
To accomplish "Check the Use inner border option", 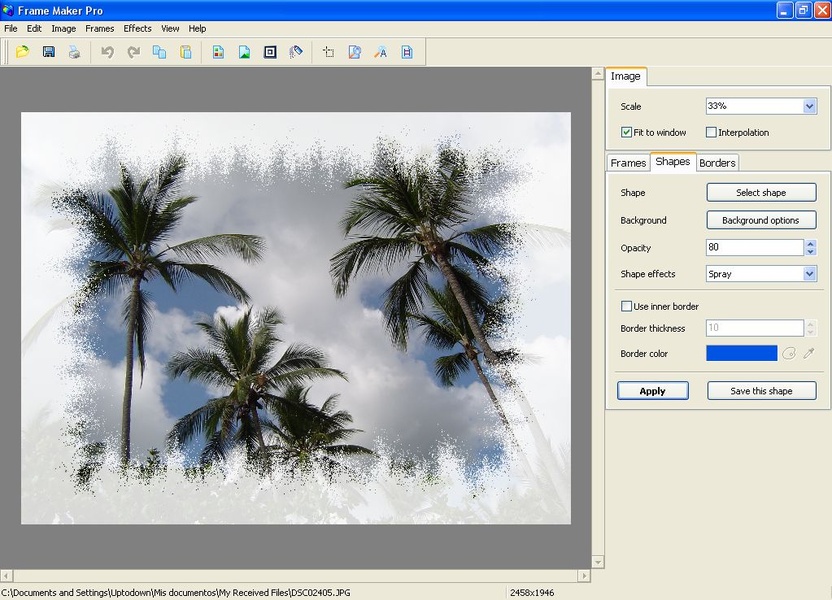I will (x=626, y=306).
